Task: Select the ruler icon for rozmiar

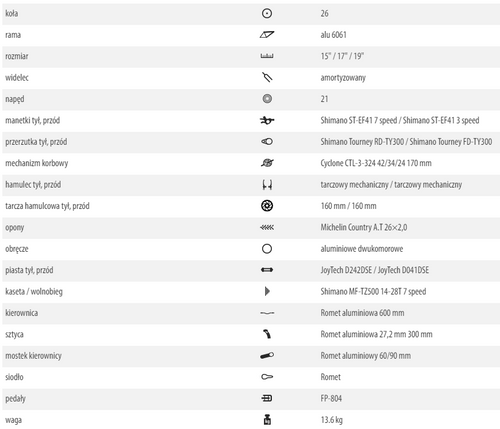Action: click(x=267, y=56)
